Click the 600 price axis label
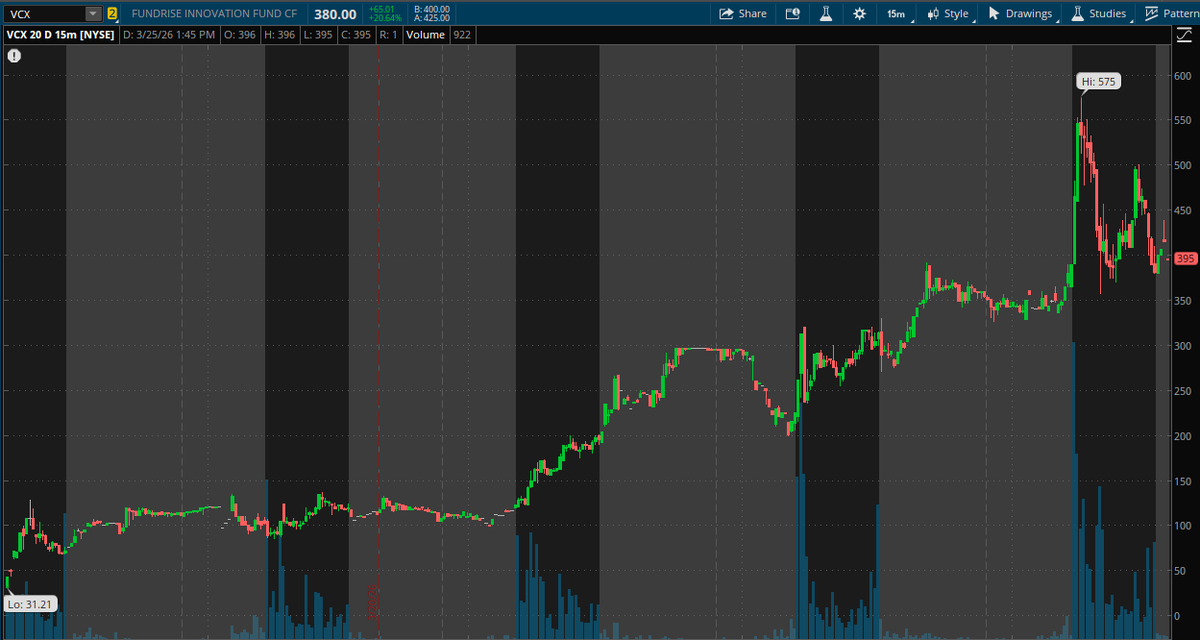The height and width of the screenshot is (640, 1200). [1184, 75]
